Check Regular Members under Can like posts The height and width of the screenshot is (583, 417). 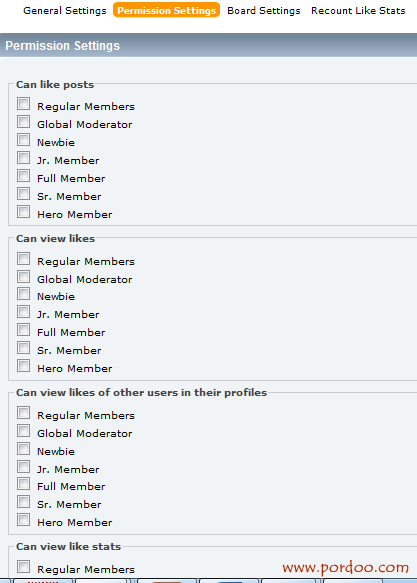point(23,104)
